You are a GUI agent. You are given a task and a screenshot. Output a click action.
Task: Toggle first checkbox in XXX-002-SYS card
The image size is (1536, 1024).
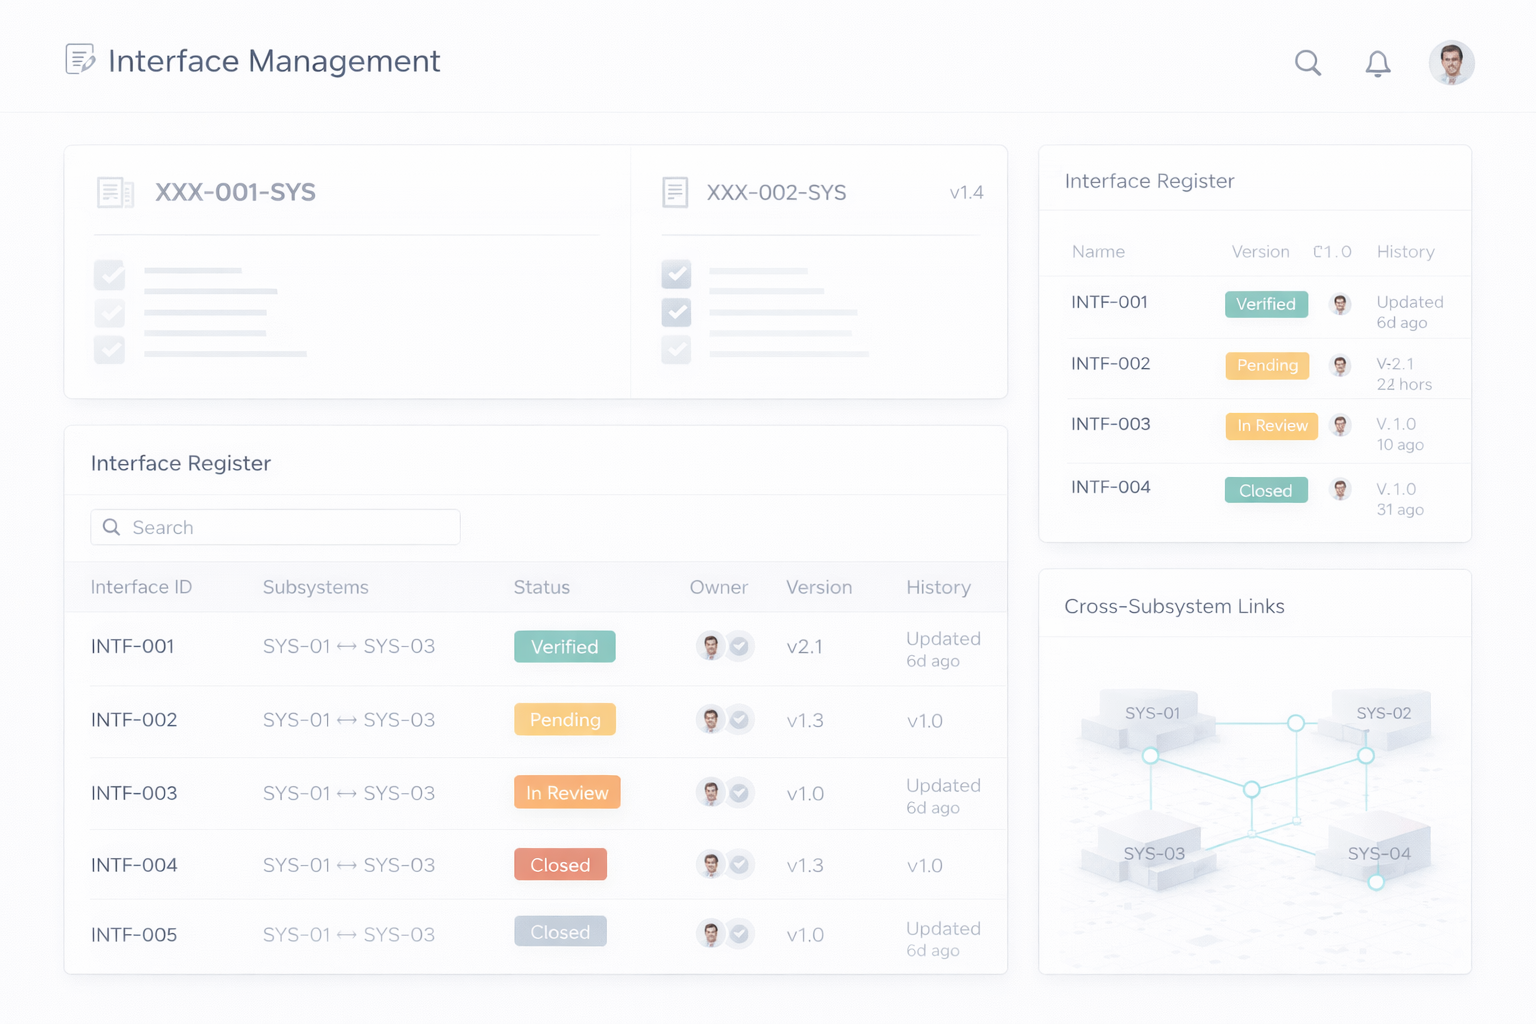pyautogui.click(x=676, y=275)
